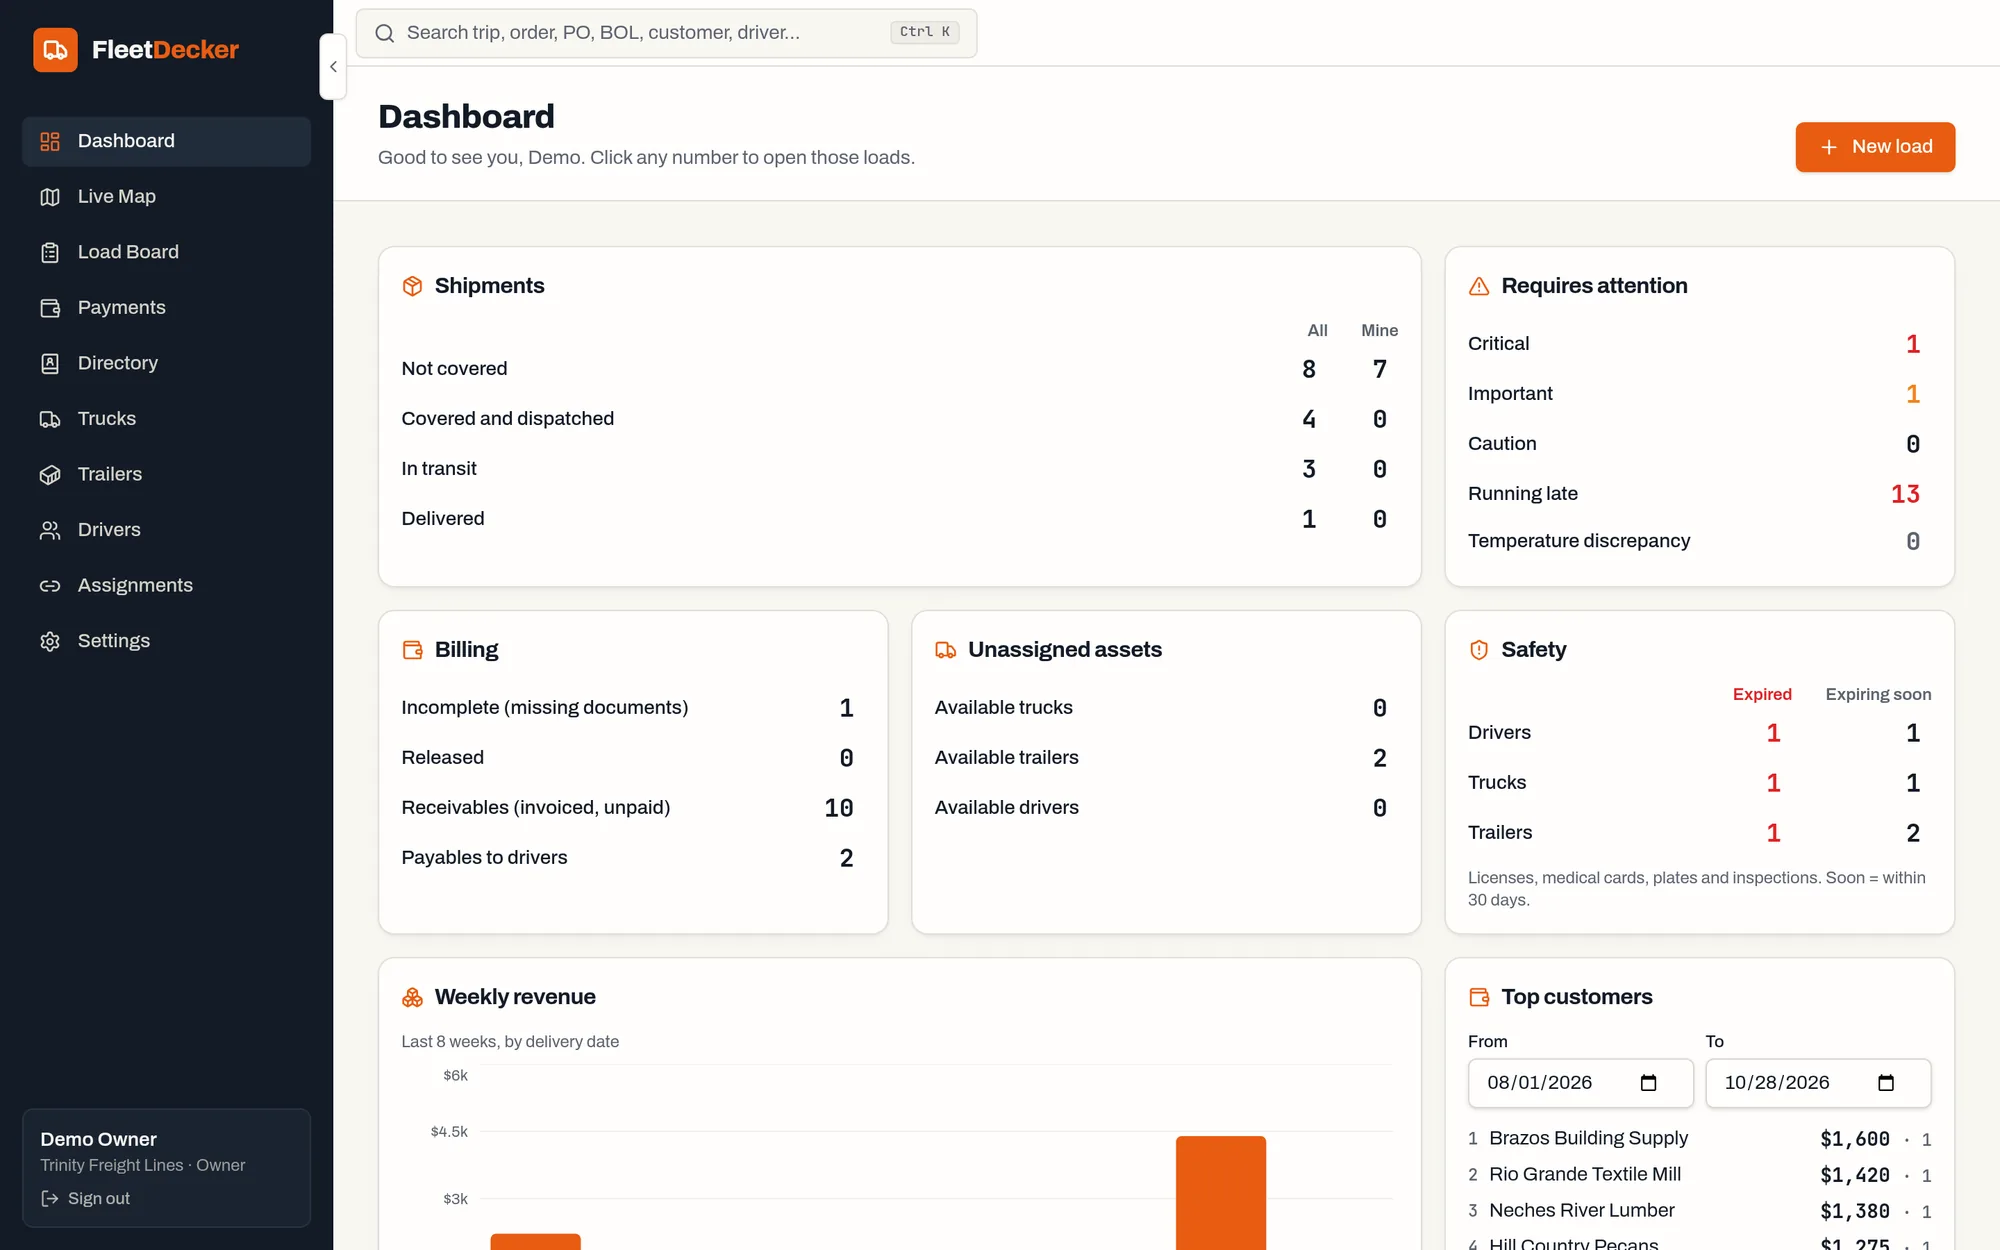Create a new load with New load
This screenshot has width=2000, height=1250.
[x=1875, y=147]
